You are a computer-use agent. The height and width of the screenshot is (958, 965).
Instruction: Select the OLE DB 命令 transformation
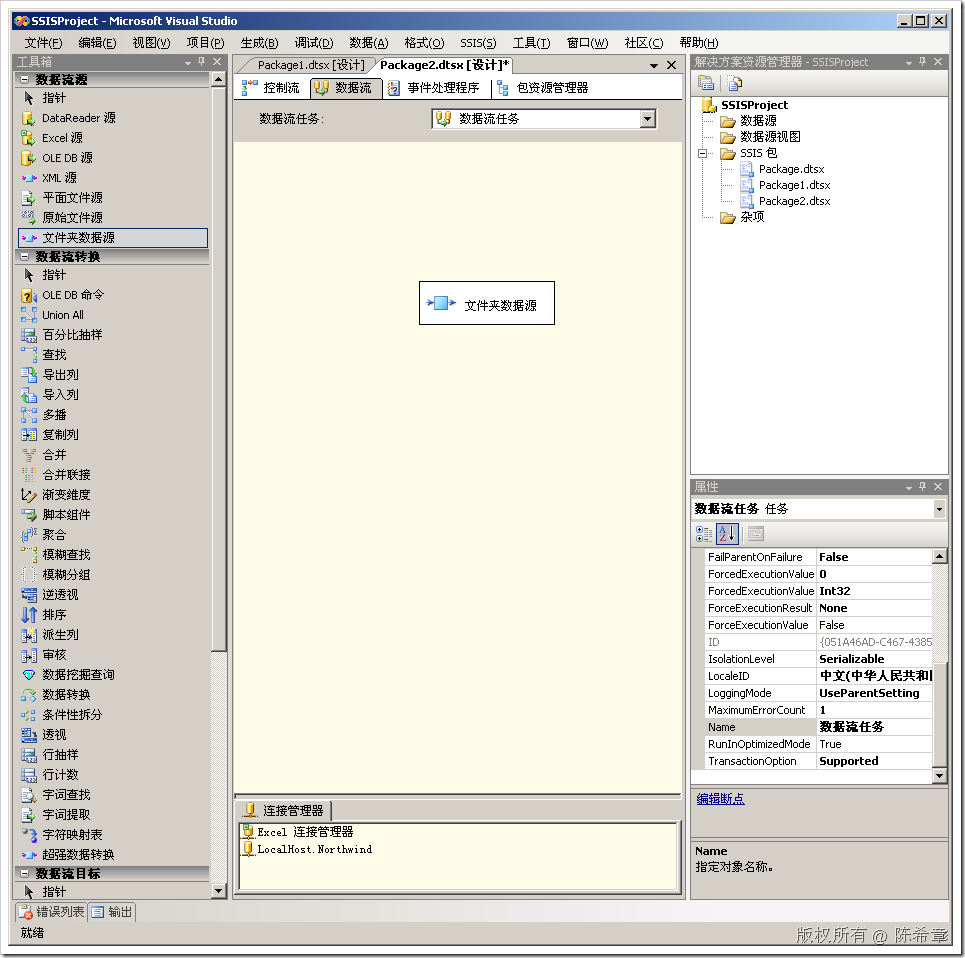pos(73,295)
